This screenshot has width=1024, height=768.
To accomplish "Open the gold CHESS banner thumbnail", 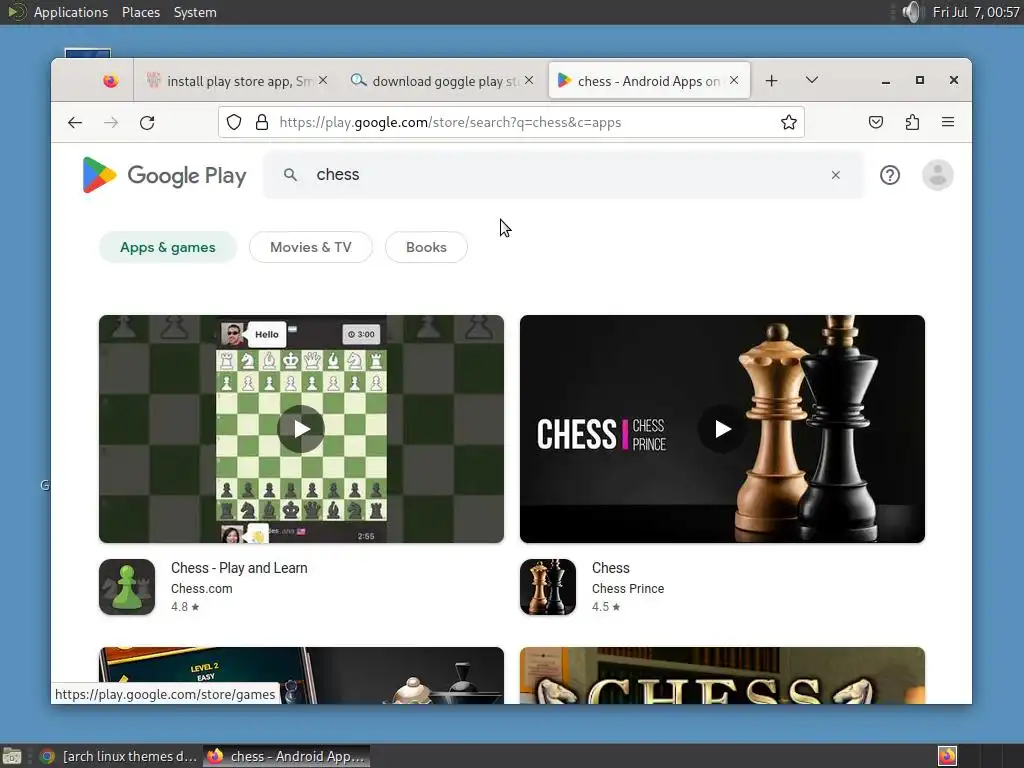I will [722, 675].
